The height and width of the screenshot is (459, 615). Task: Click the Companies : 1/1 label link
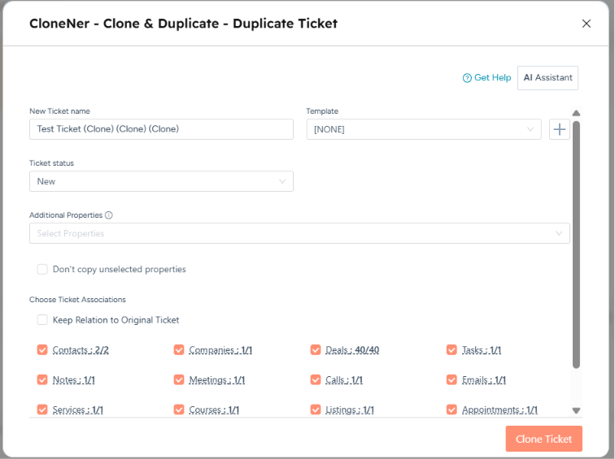[x=220, y=350]
